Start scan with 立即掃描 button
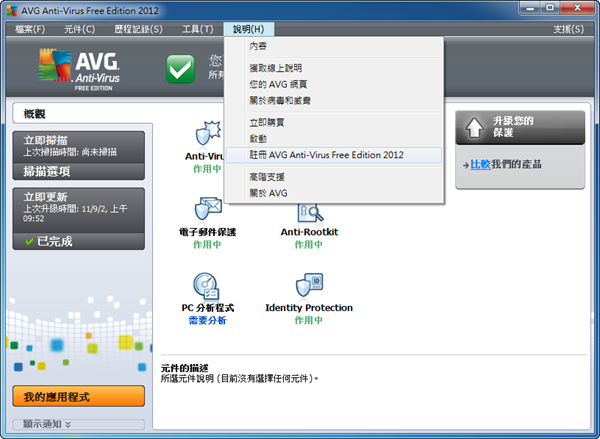600x439 pixels. pos(79,147)
